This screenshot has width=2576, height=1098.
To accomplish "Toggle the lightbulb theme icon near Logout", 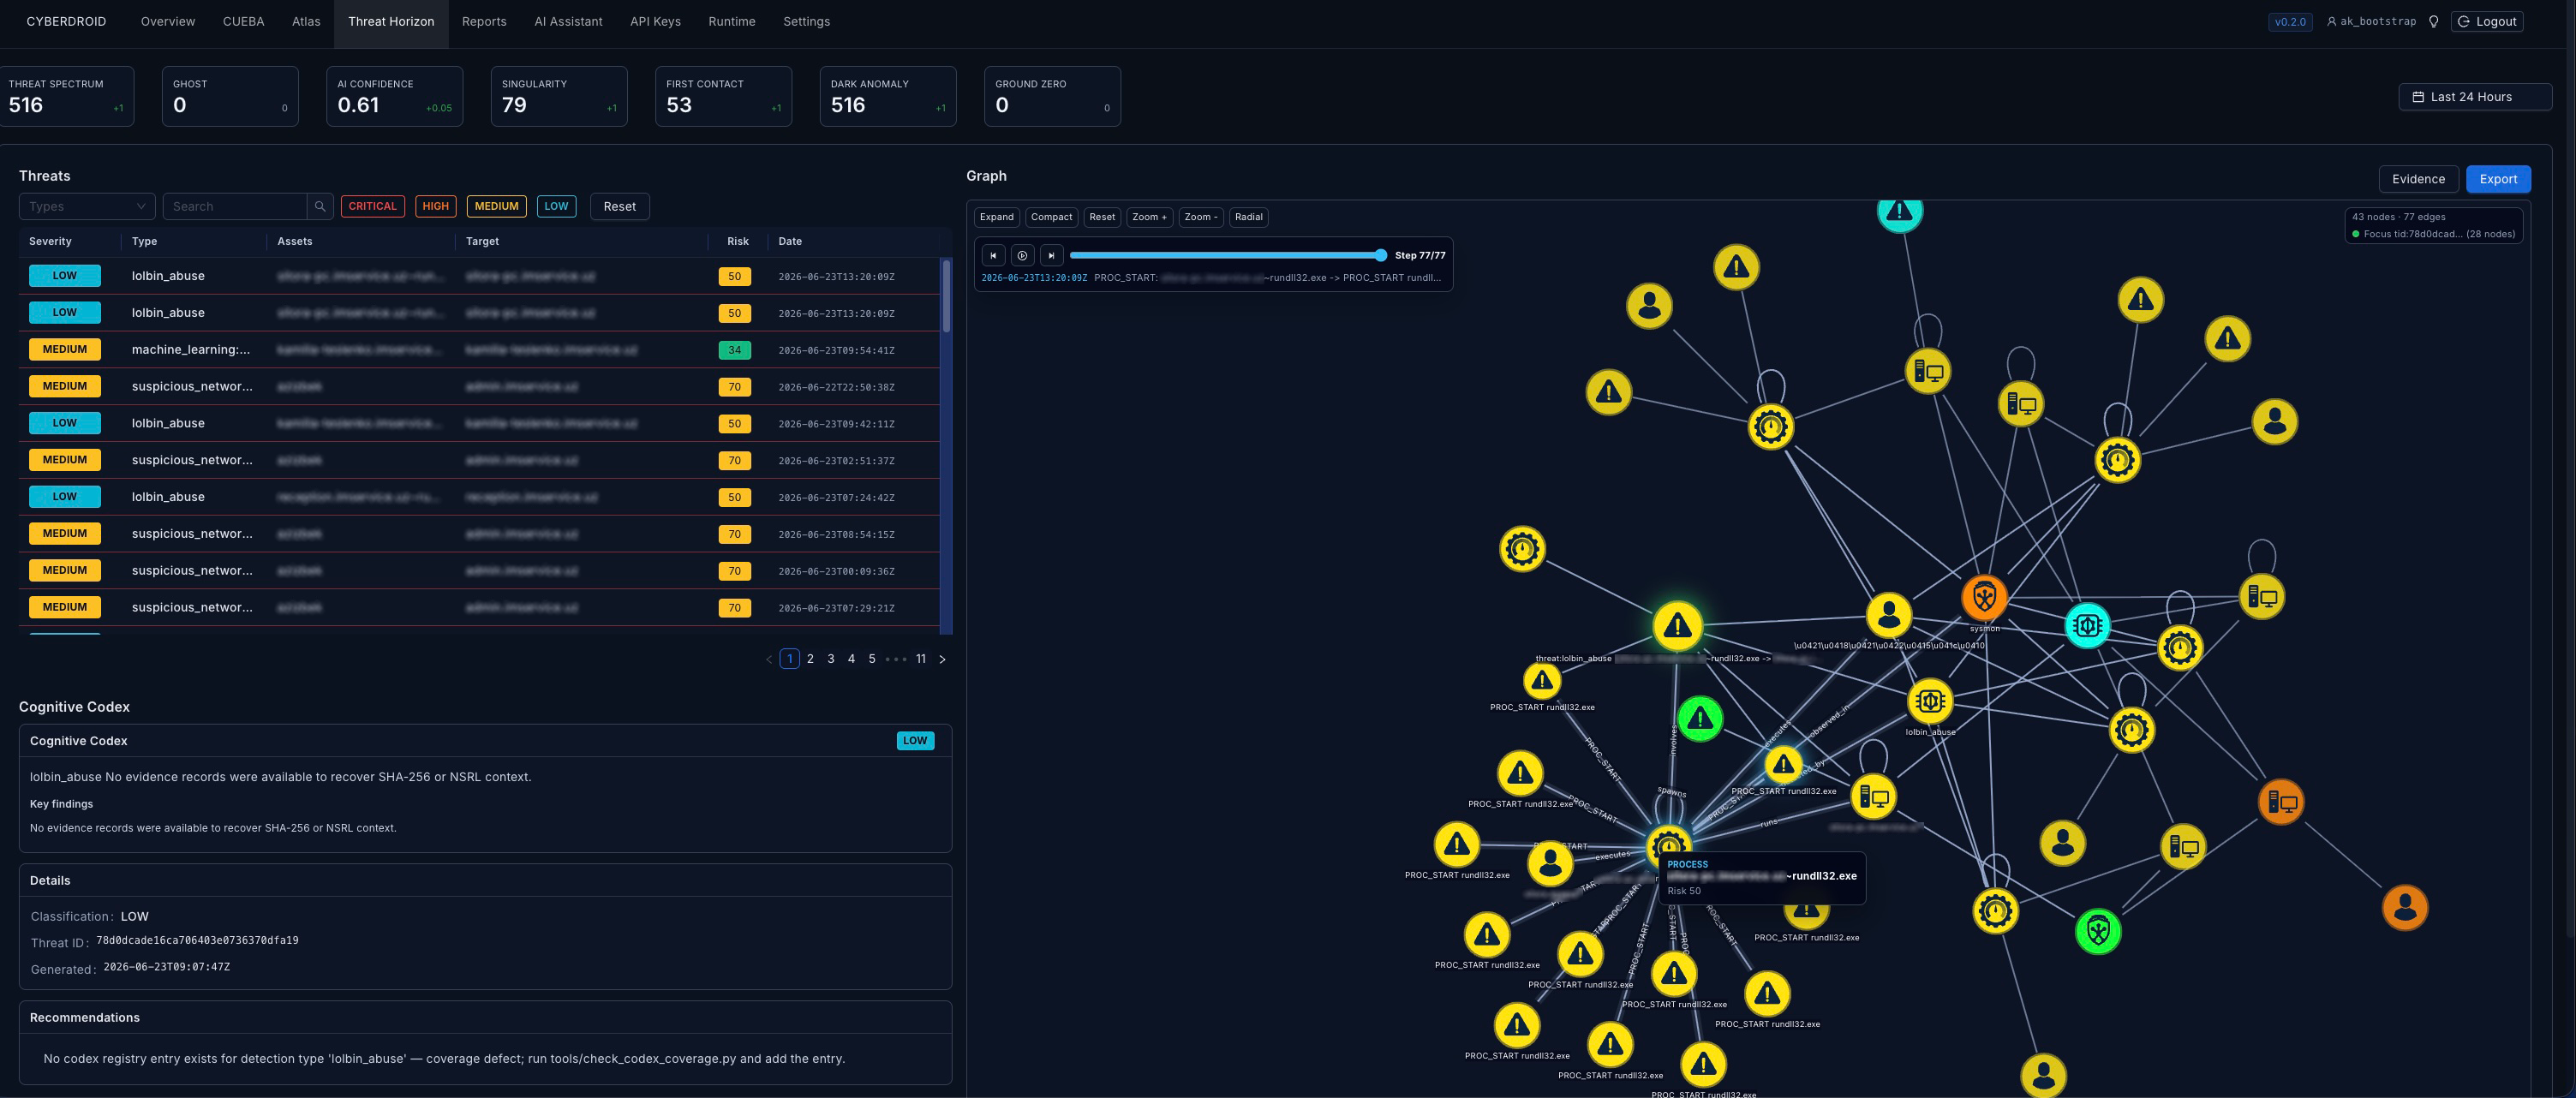I will (x=2433, y=21).
